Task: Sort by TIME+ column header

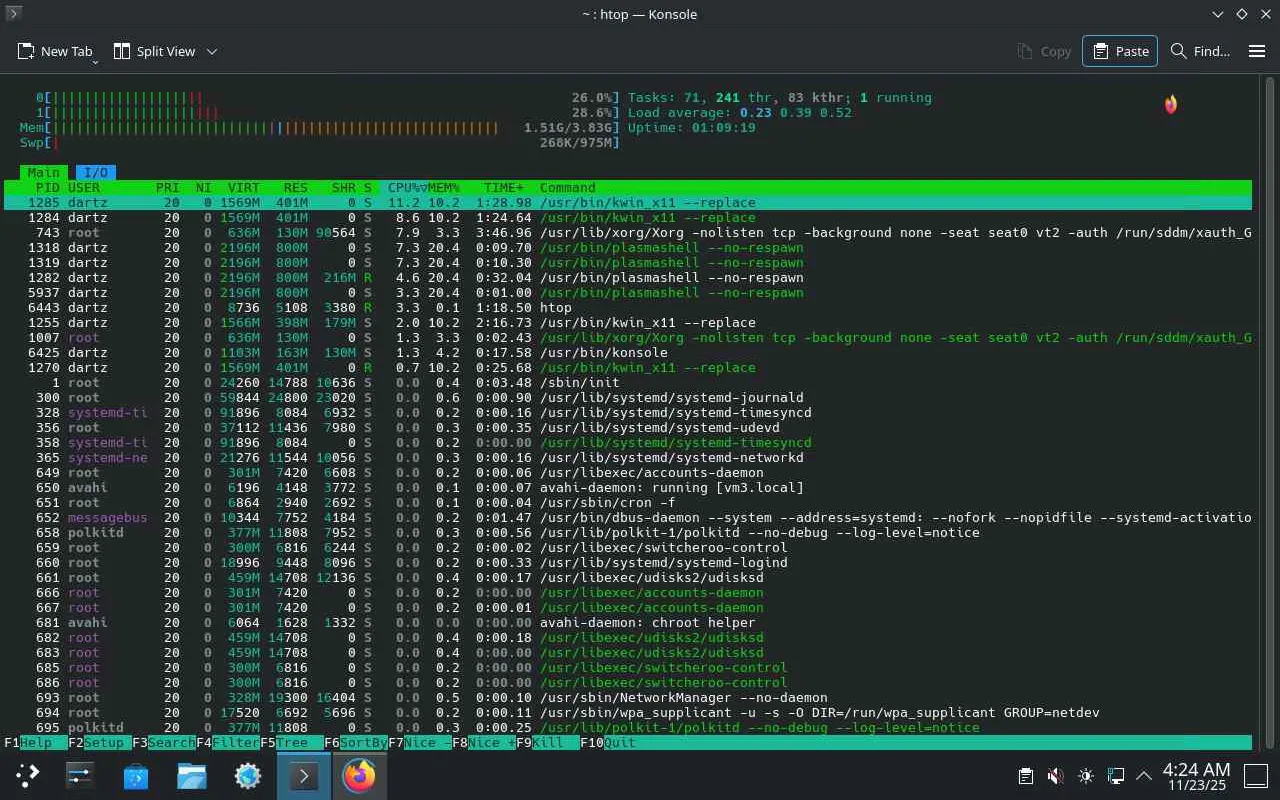Action: coord(504,187)
